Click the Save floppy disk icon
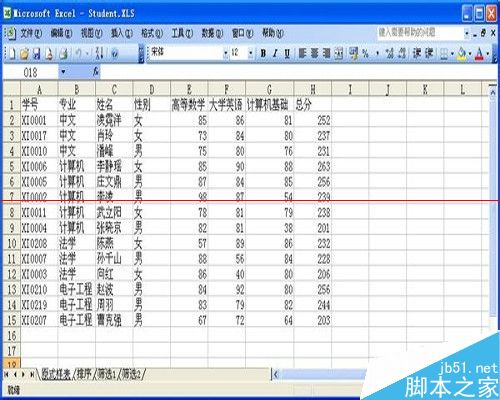 [36, 53]
